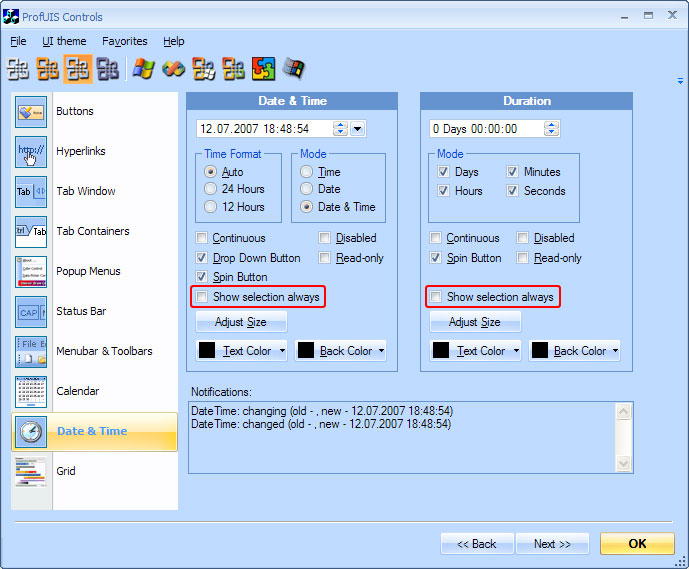Select the Time mode radio button
689x569 pixels.
pos(306,172)
